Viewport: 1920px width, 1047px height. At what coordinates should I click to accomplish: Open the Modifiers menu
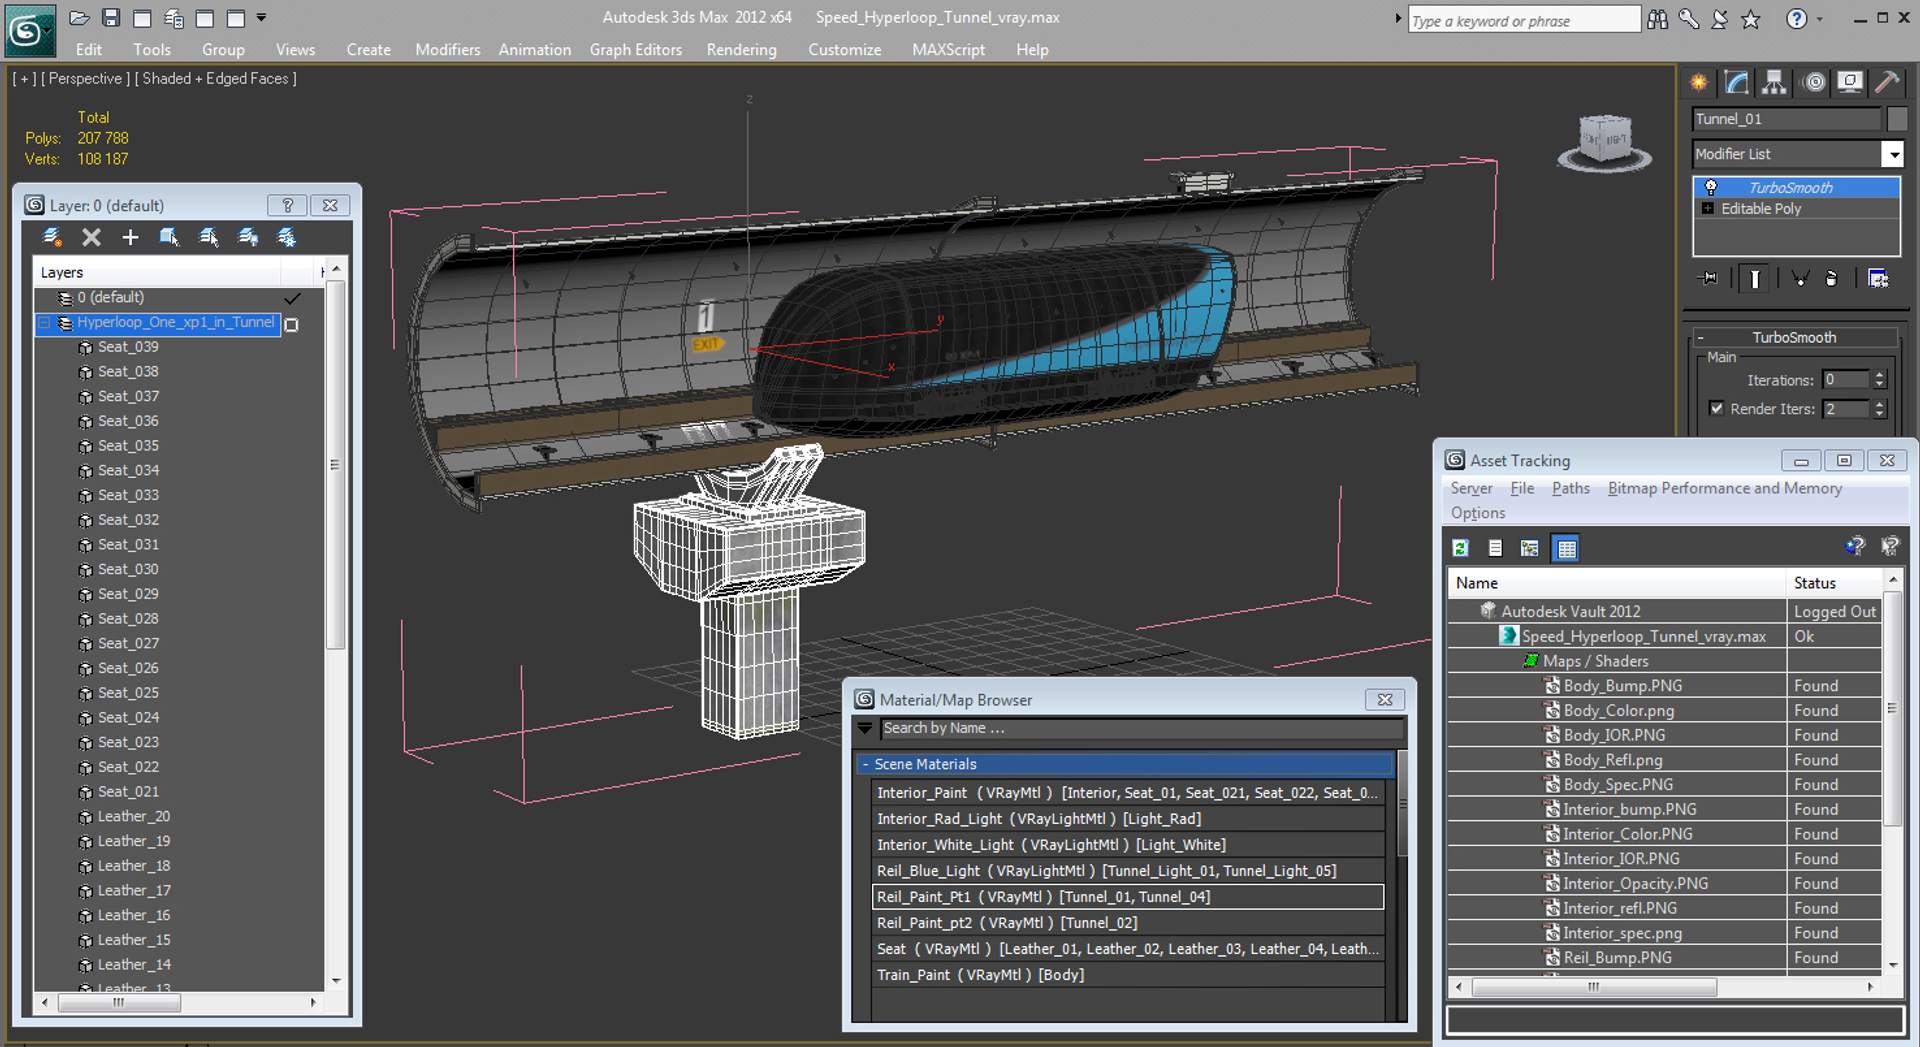point(447,49)
